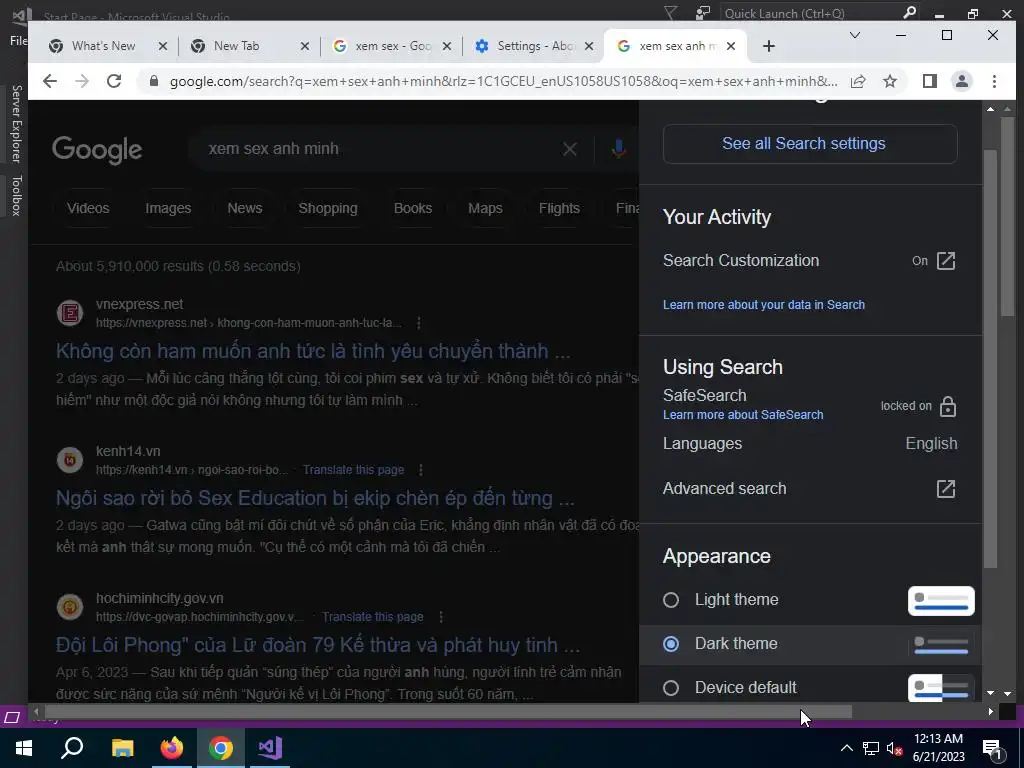Open the Videos search filter
This screenshot has height=768, width=1024.
(x=88, y=208)
